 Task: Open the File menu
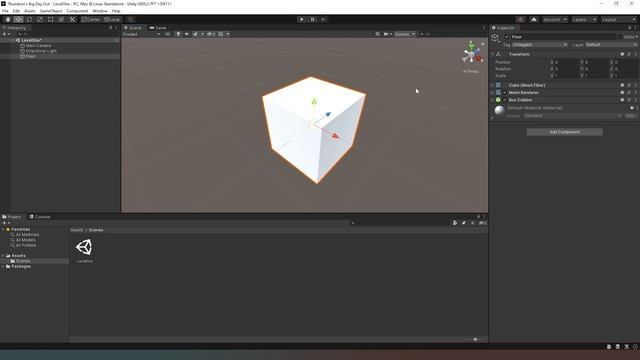[x=5, y=11]
